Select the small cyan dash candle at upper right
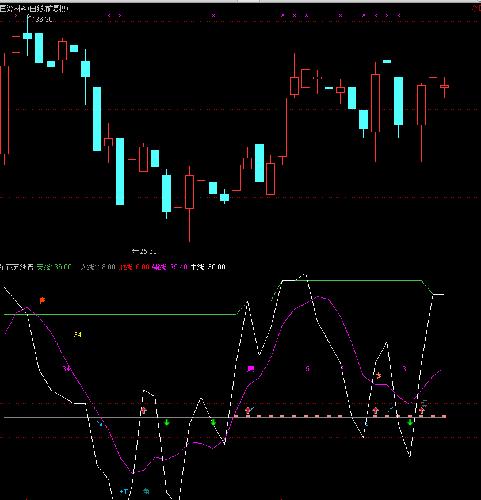The height and width of the screenshot is (500, 481). (x=387, y=61)
